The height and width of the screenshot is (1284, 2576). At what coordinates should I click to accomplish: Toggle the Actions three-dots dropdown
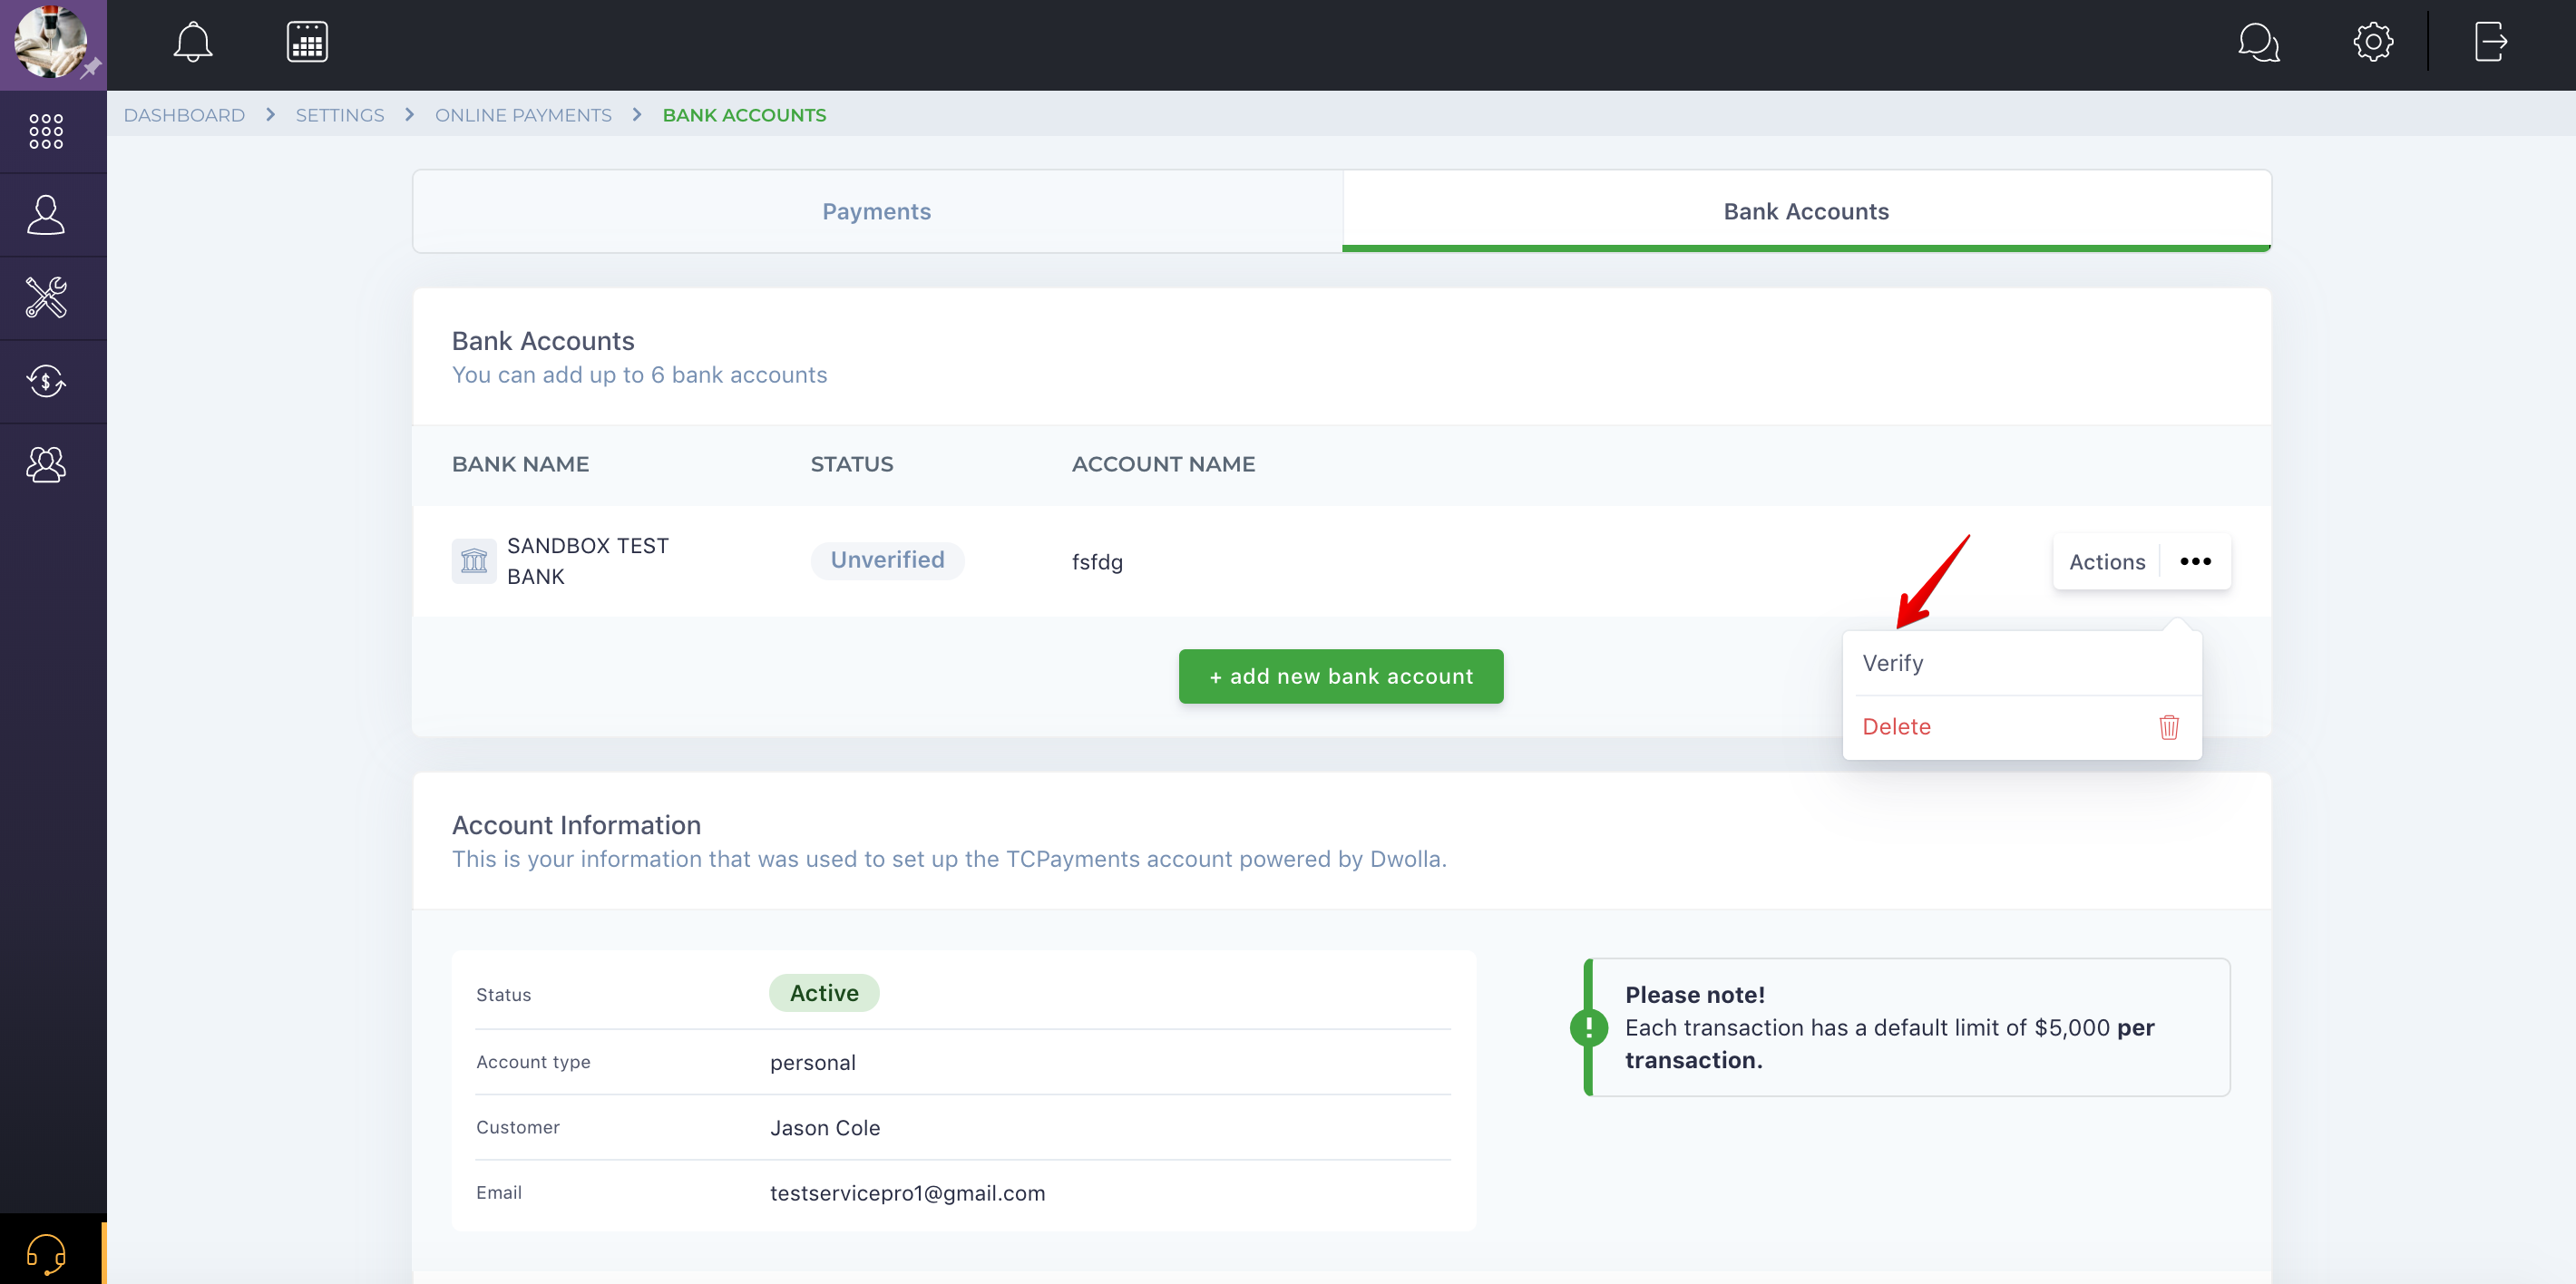point(2195,561)
